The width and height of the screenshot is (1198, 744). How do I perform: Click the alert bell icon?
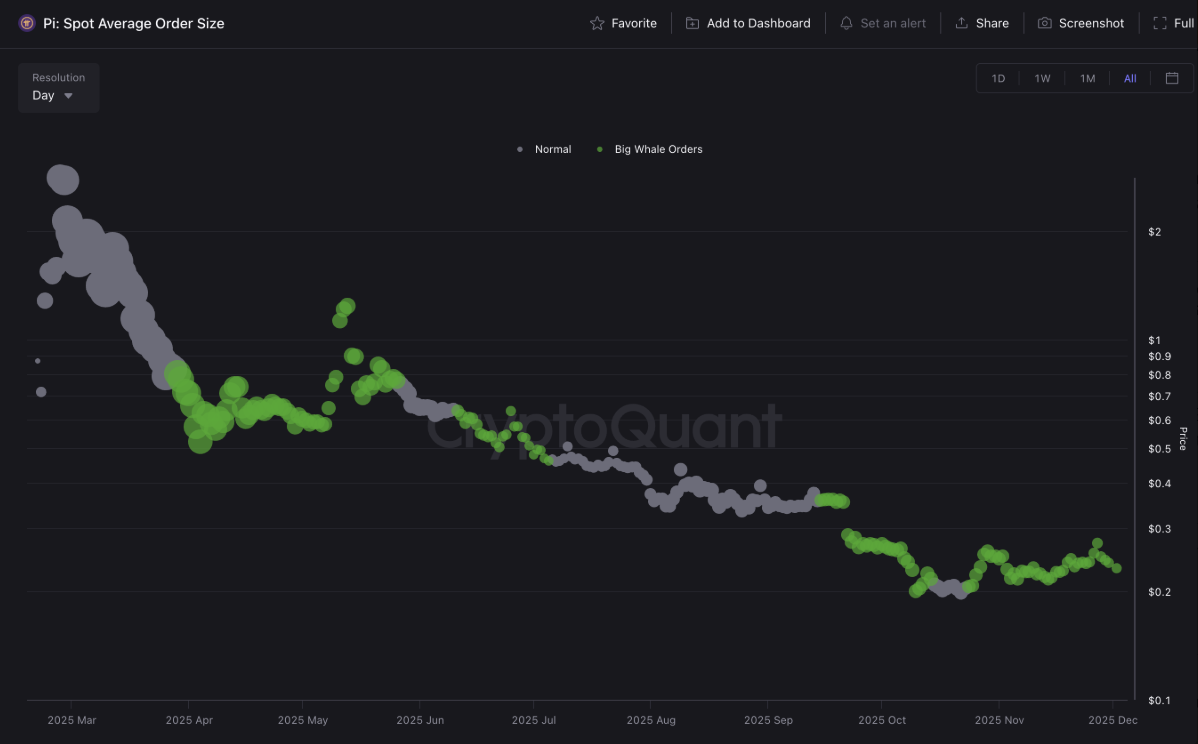[846, 23]
